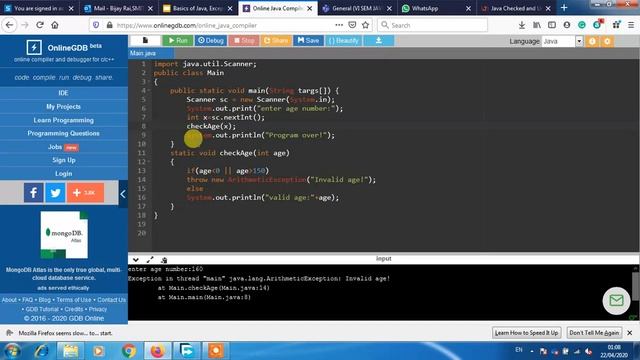The width and height of the screenshot is (640, 360).
Task: Create a new file with the file icon
Action: 145,40
